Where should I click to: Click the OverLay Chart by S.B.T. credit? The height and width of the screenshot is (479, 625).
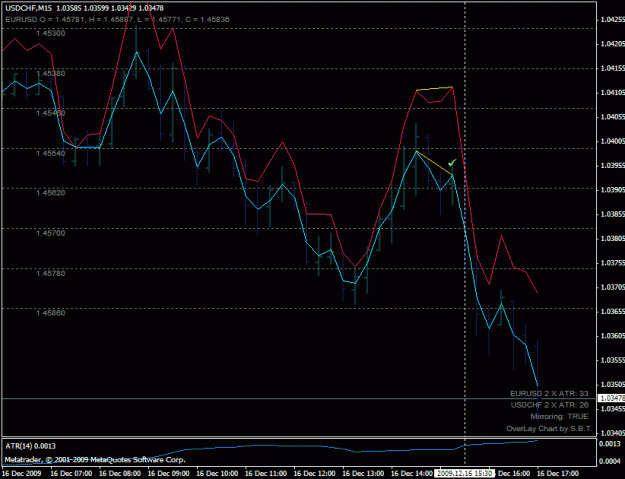pos(549,429)
